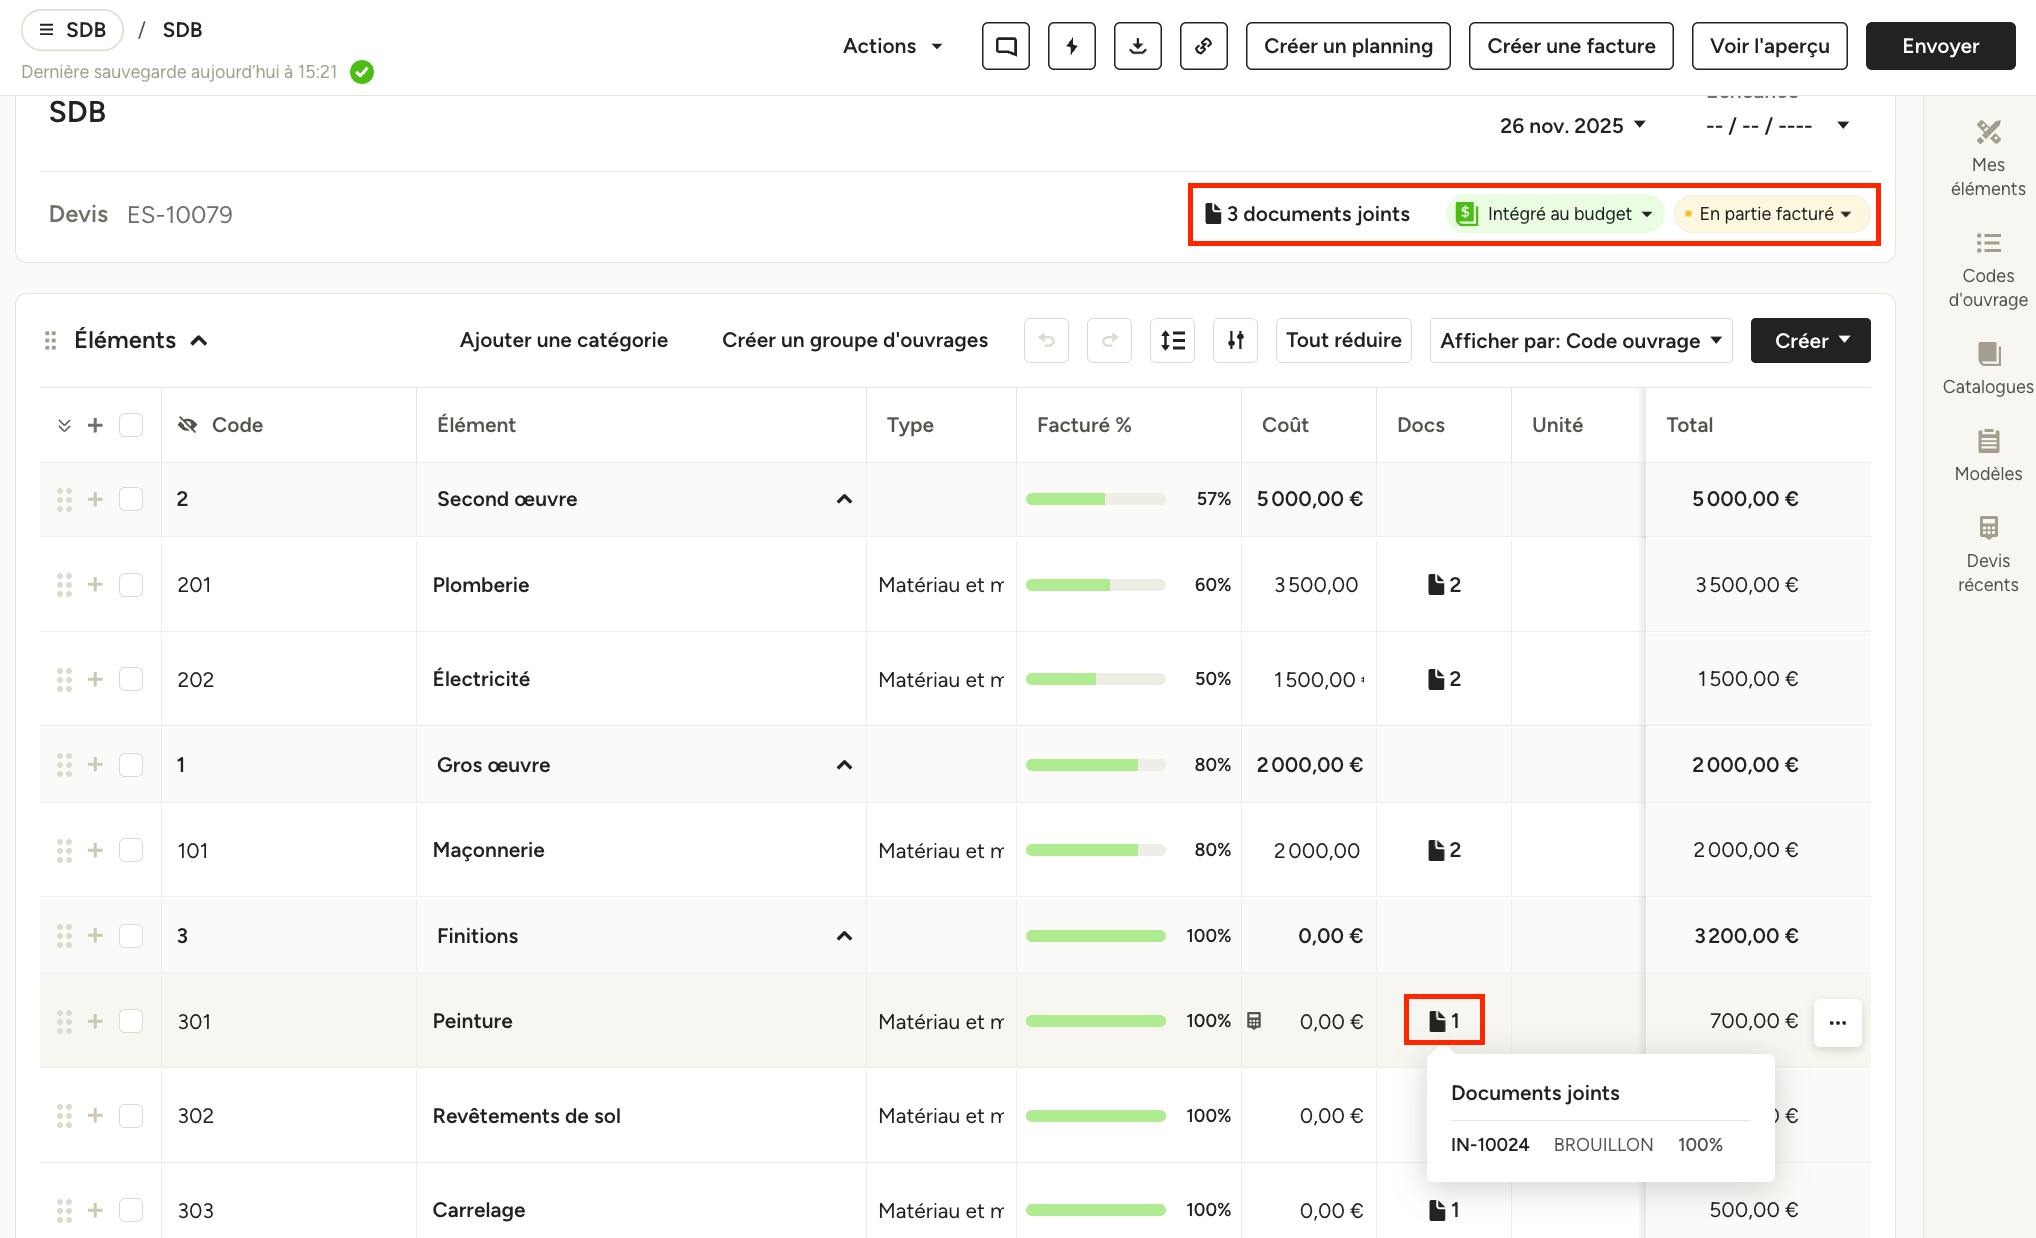Collapse the Éléments section chevron
Image resolution: width=2036 pixels, height=1238 pixels.
[199, 341]
